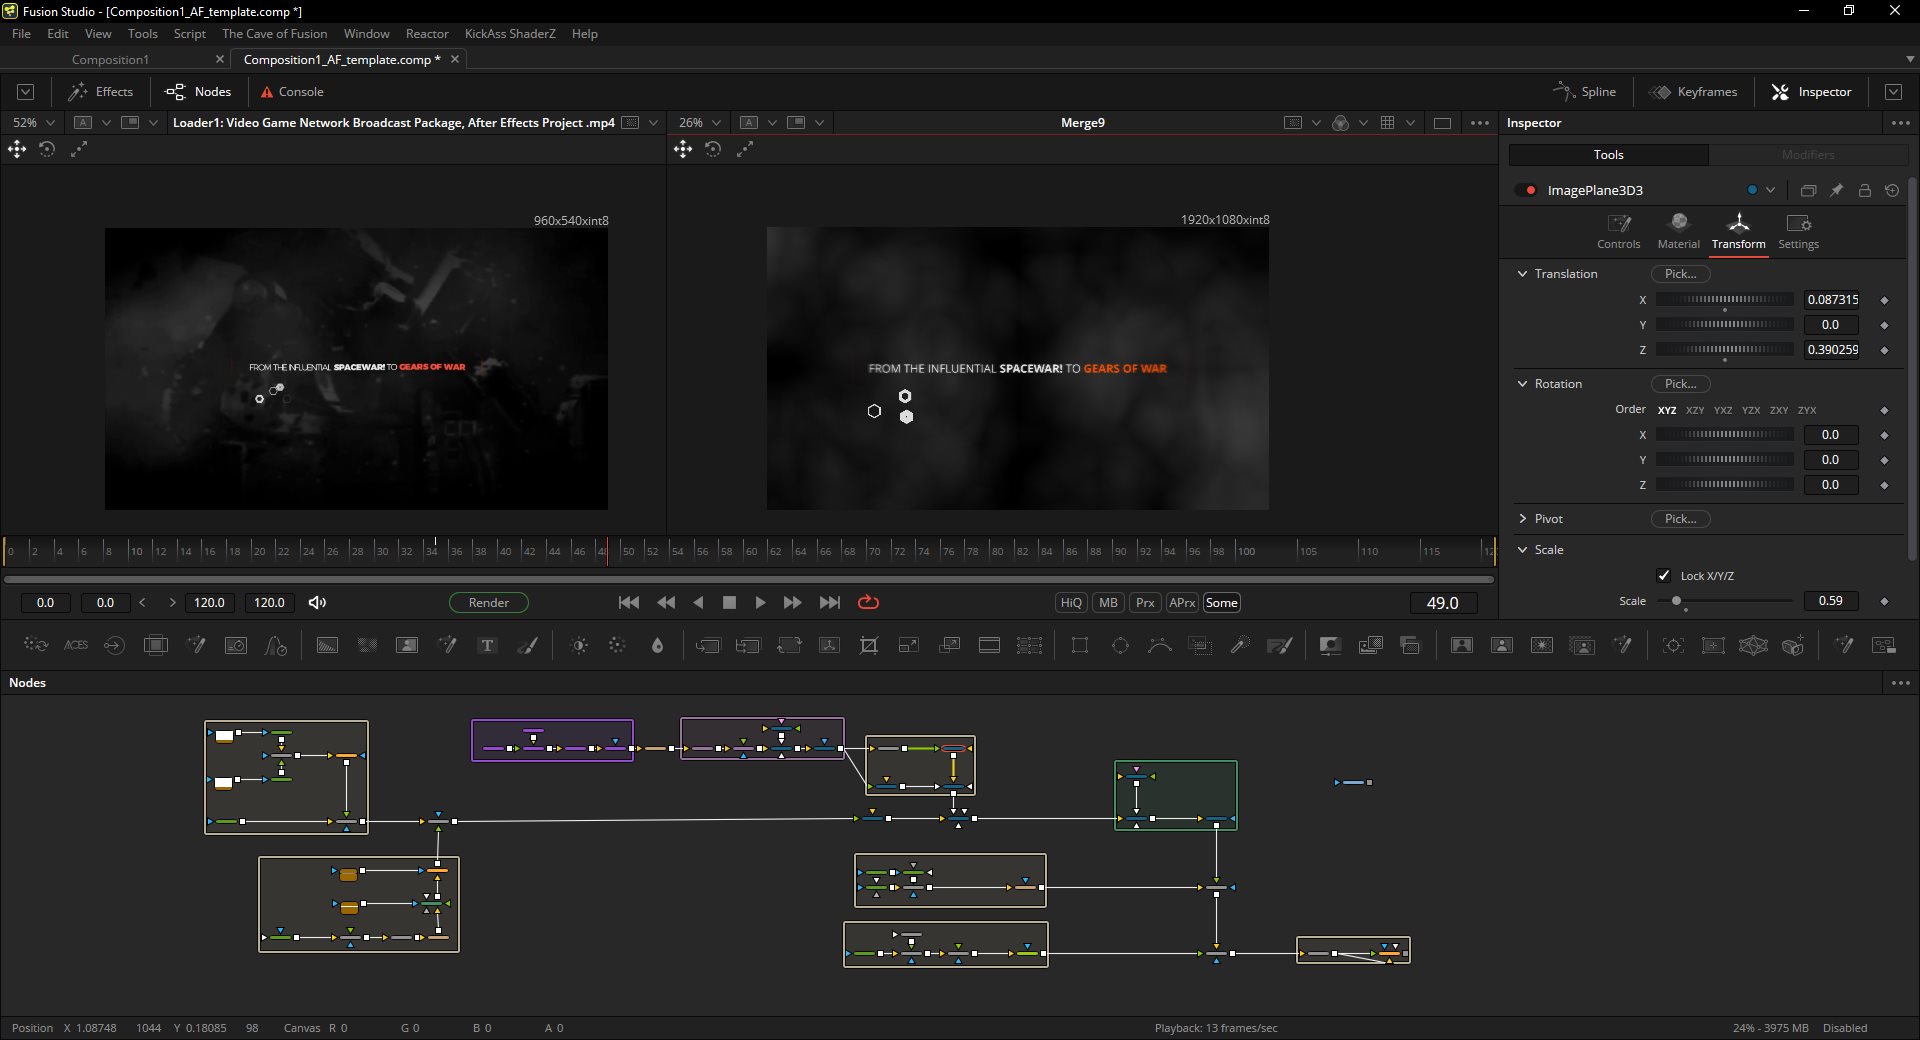Screen dimensions: 1920x1040
Task: Toggle the audio mute speaker icon
Action: [x=317, y=602]
